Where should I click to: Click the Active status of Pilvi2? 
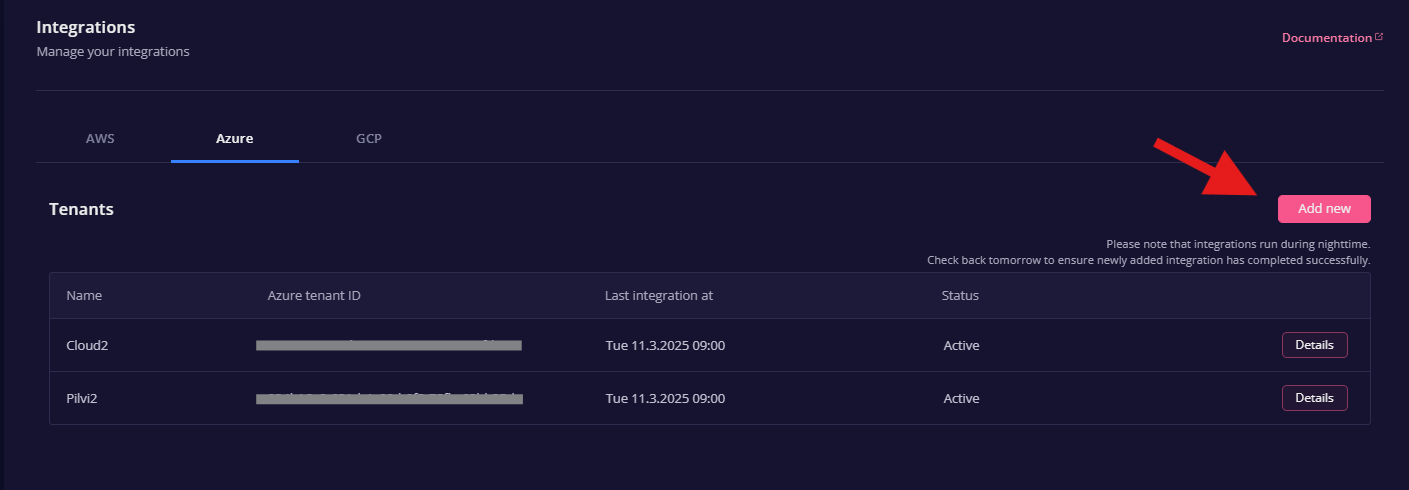click(x=961, y=399)
